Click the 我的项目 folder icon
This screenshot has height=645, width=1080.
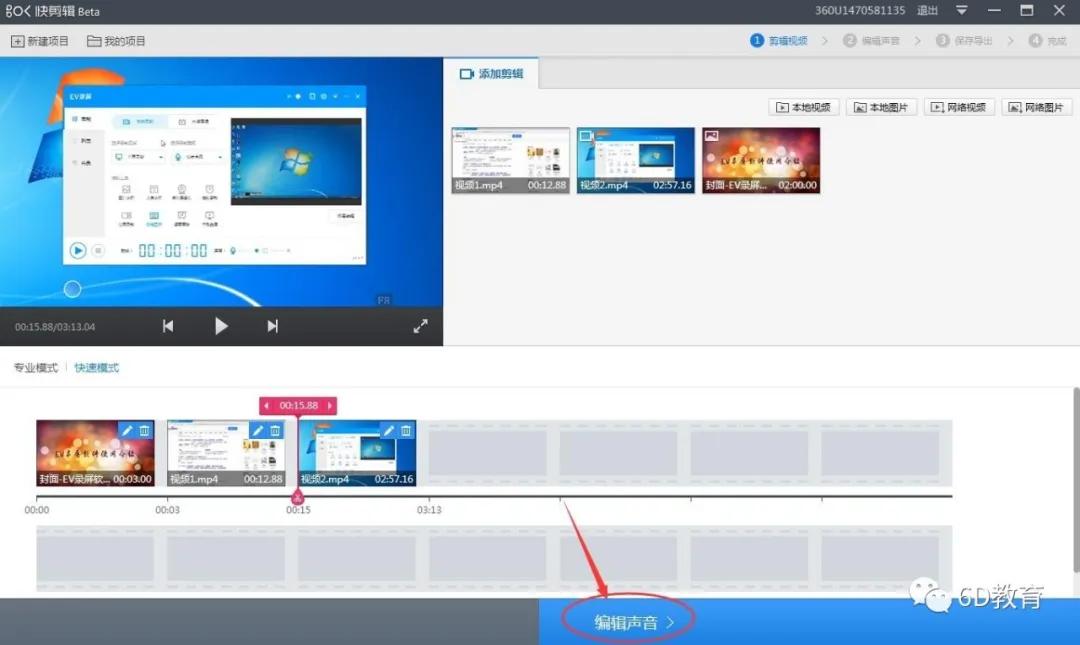tap(94, 41)
